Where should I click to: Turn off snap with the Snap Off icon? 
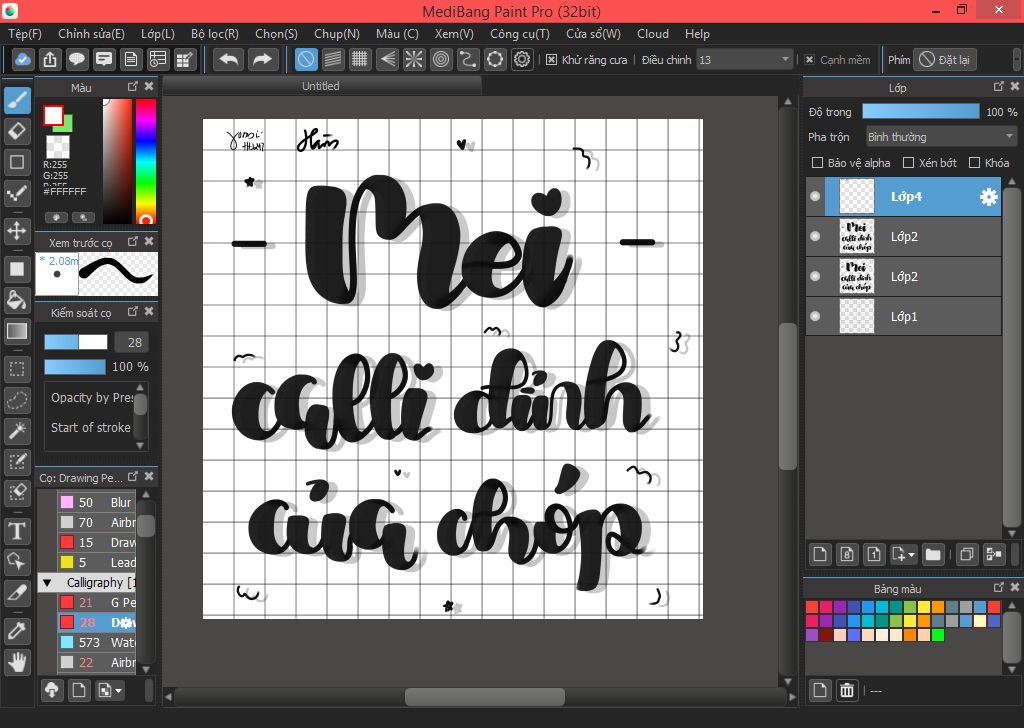pos(306,59)
